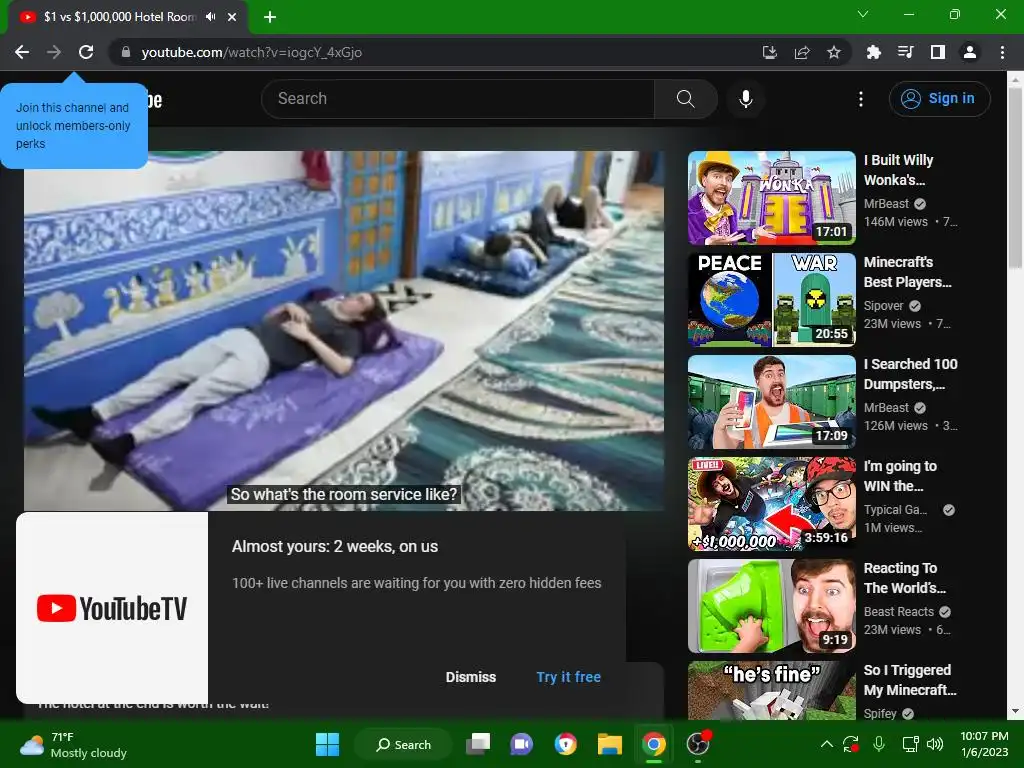
Task: Open taskbar Search box
Action: [403, 744]
